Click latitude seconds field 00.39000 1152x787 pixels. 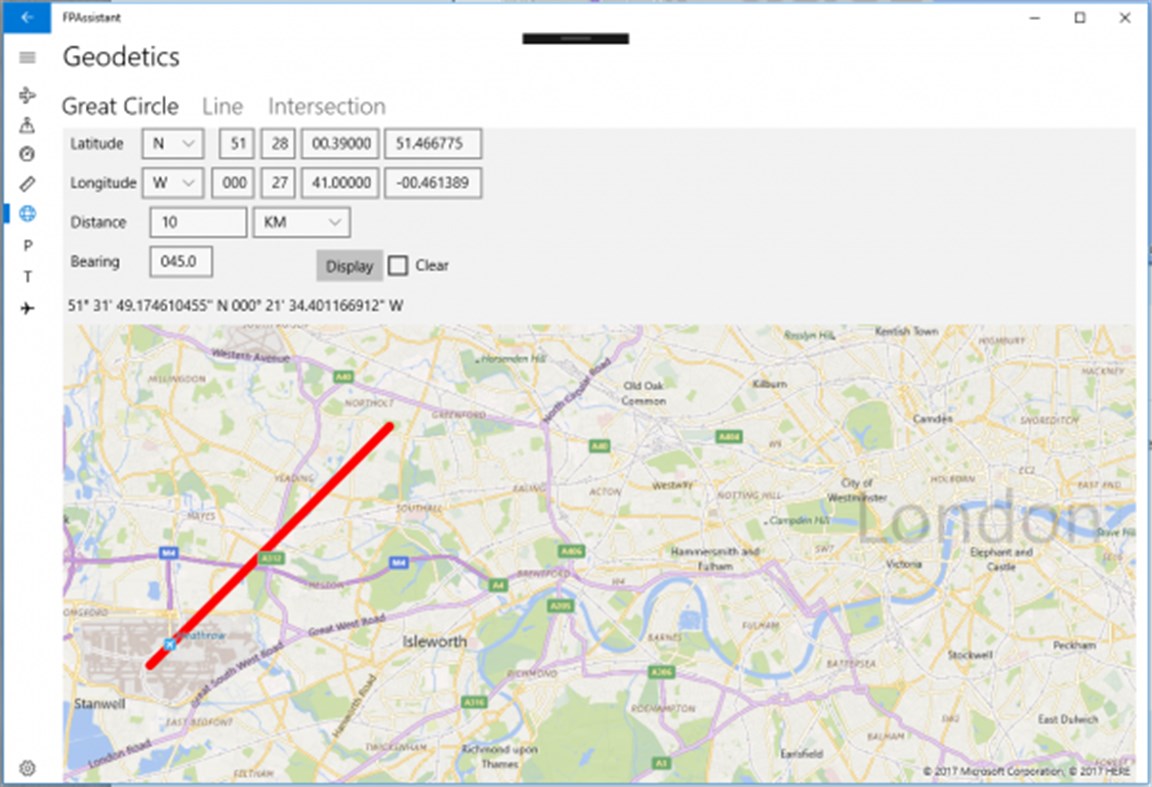click(340, 144)
